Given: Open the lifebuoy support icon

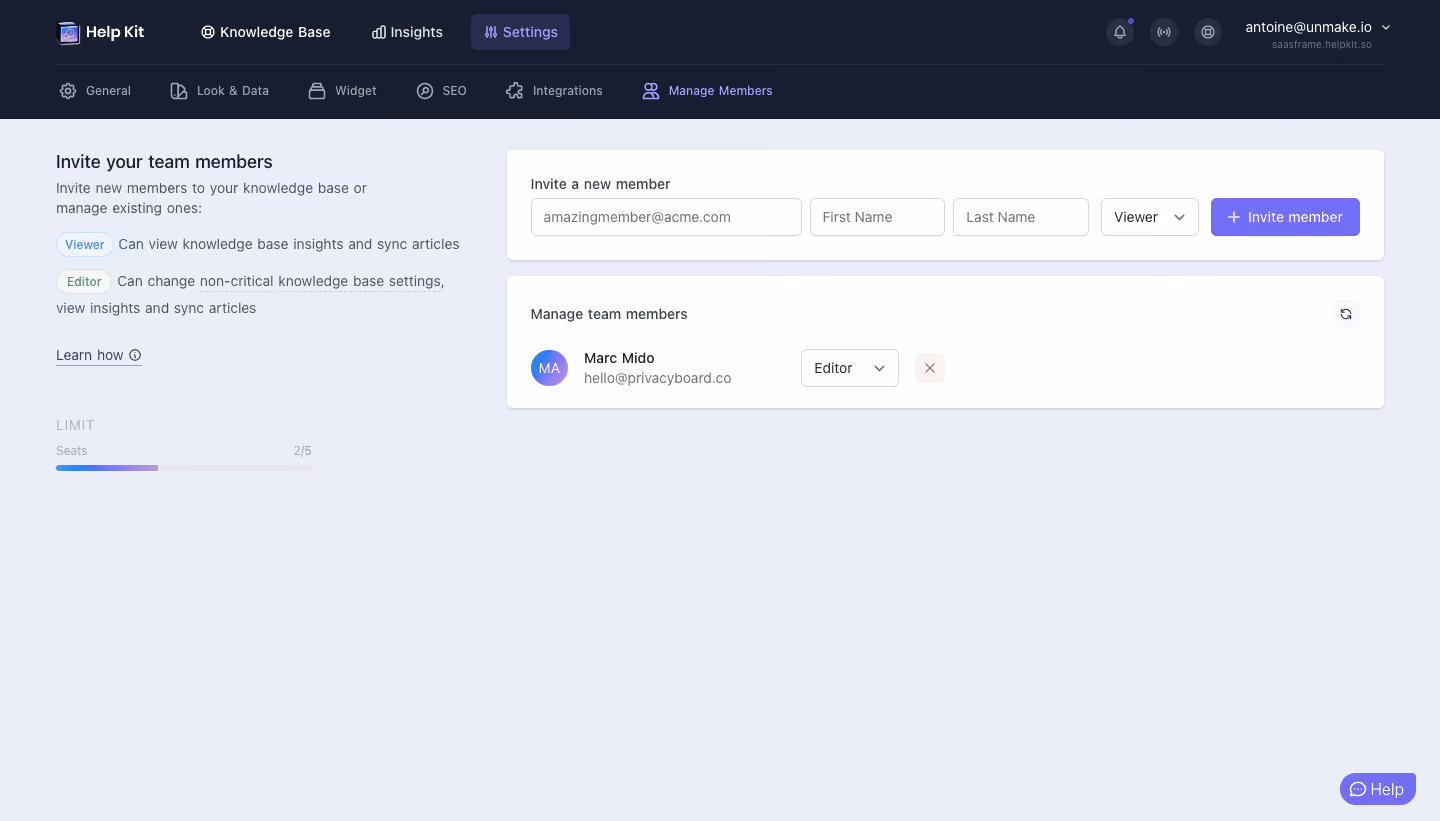Looking at the screenshot, I should tap(1208, 32).
